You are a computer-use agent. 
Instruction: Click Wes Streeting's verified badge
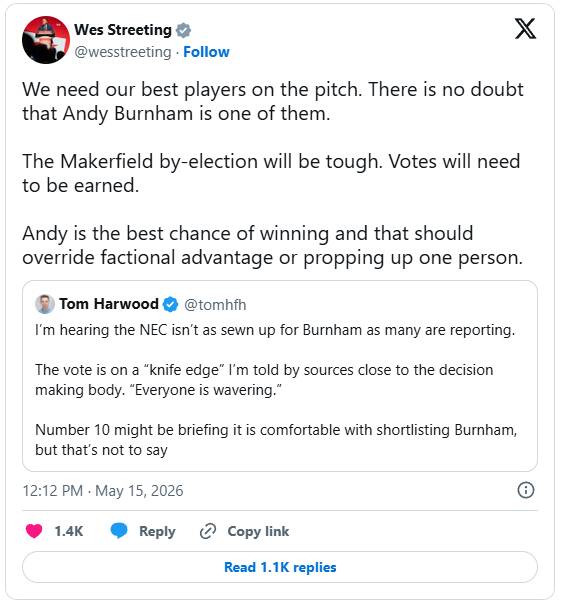pyautogui.click(x=183, y=30)
